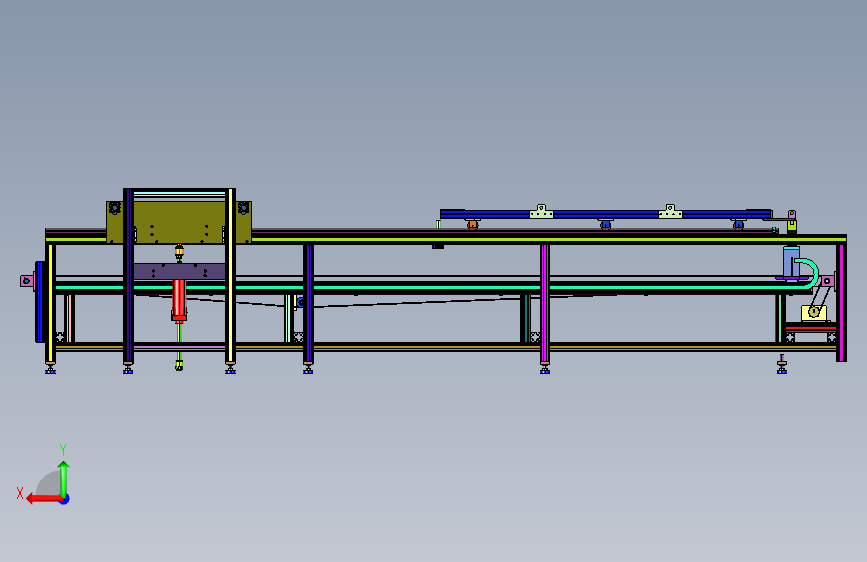Click the green Y axis arrow of the triad
867x562 pixels.
pos(64,478)
